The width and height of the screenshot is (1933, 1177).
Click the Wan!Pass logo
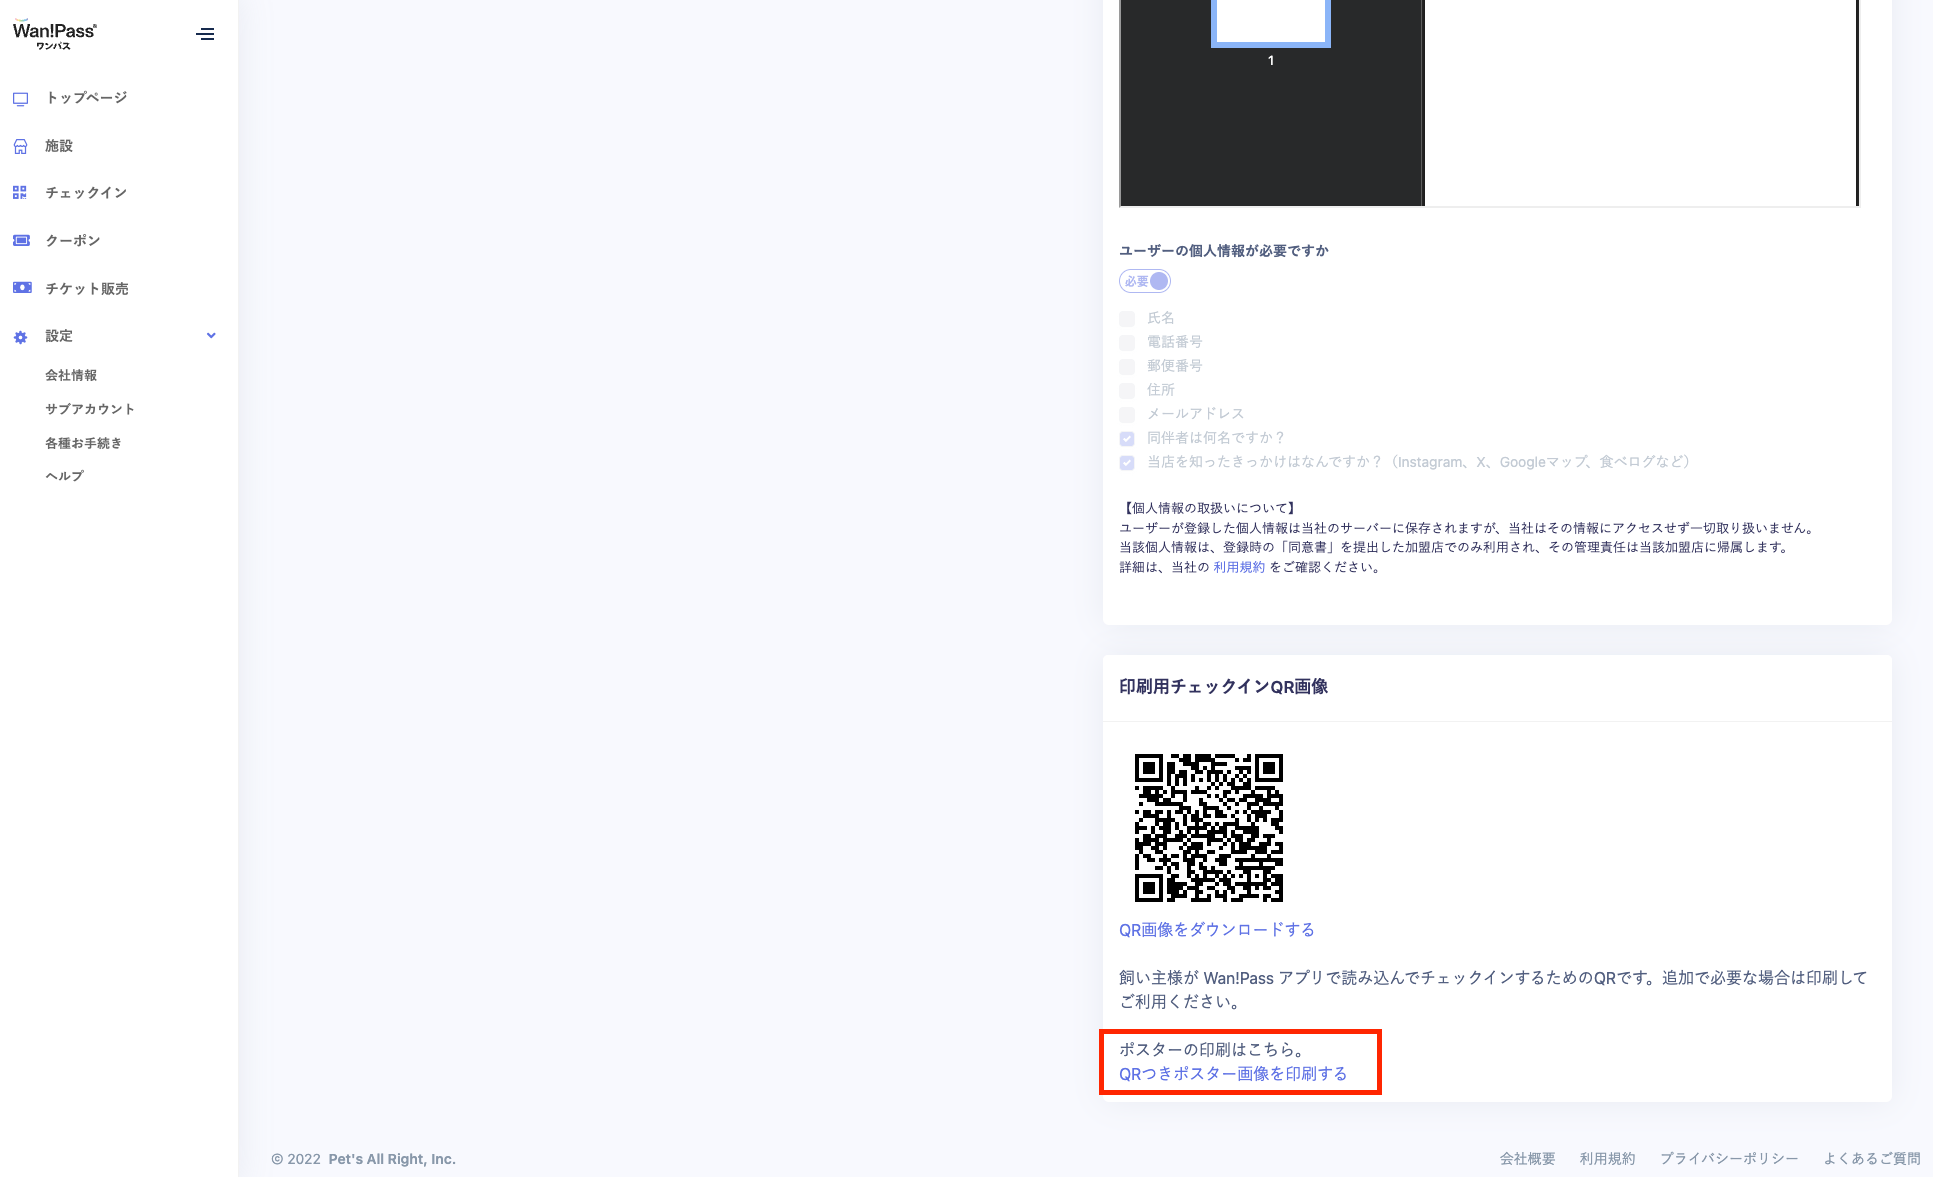tap(54, 34)
